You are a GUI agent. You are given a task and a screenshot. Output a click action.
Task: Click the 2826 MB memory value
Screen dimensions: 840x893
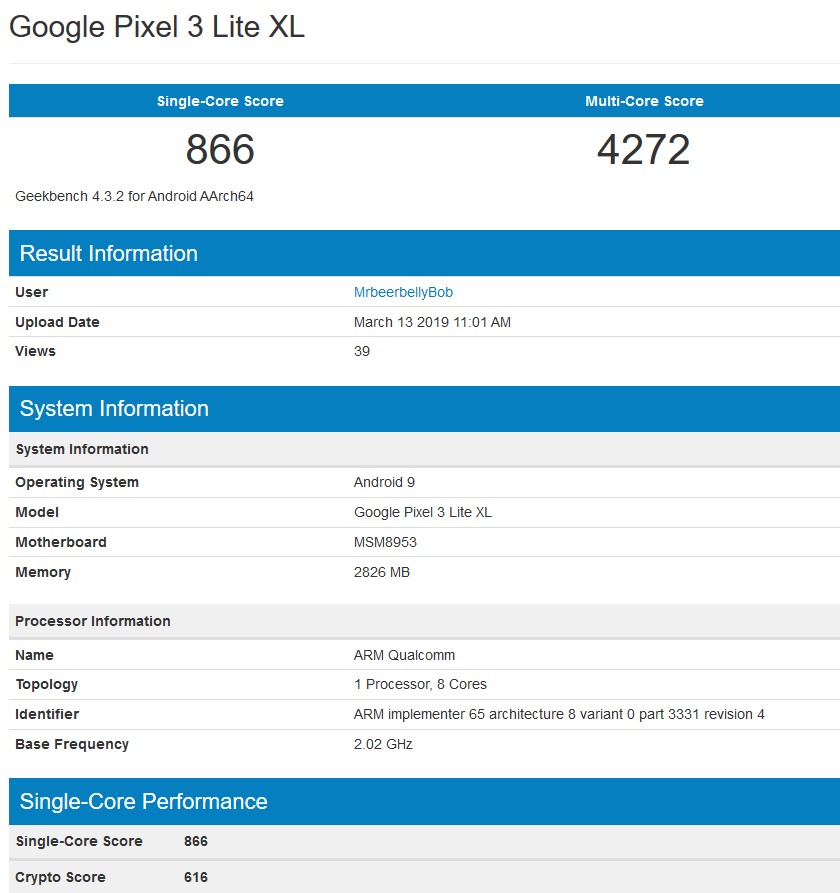(x=382, y=572)
